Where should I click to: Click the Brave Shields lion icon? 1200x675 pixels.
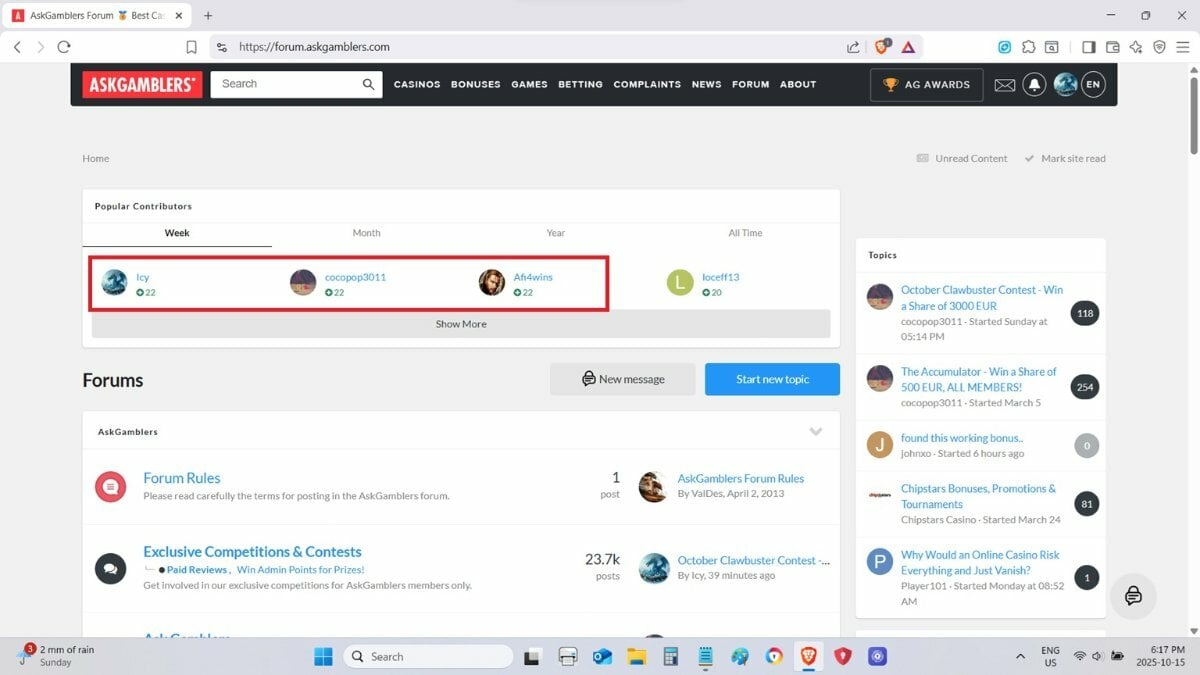pos(883,47)
